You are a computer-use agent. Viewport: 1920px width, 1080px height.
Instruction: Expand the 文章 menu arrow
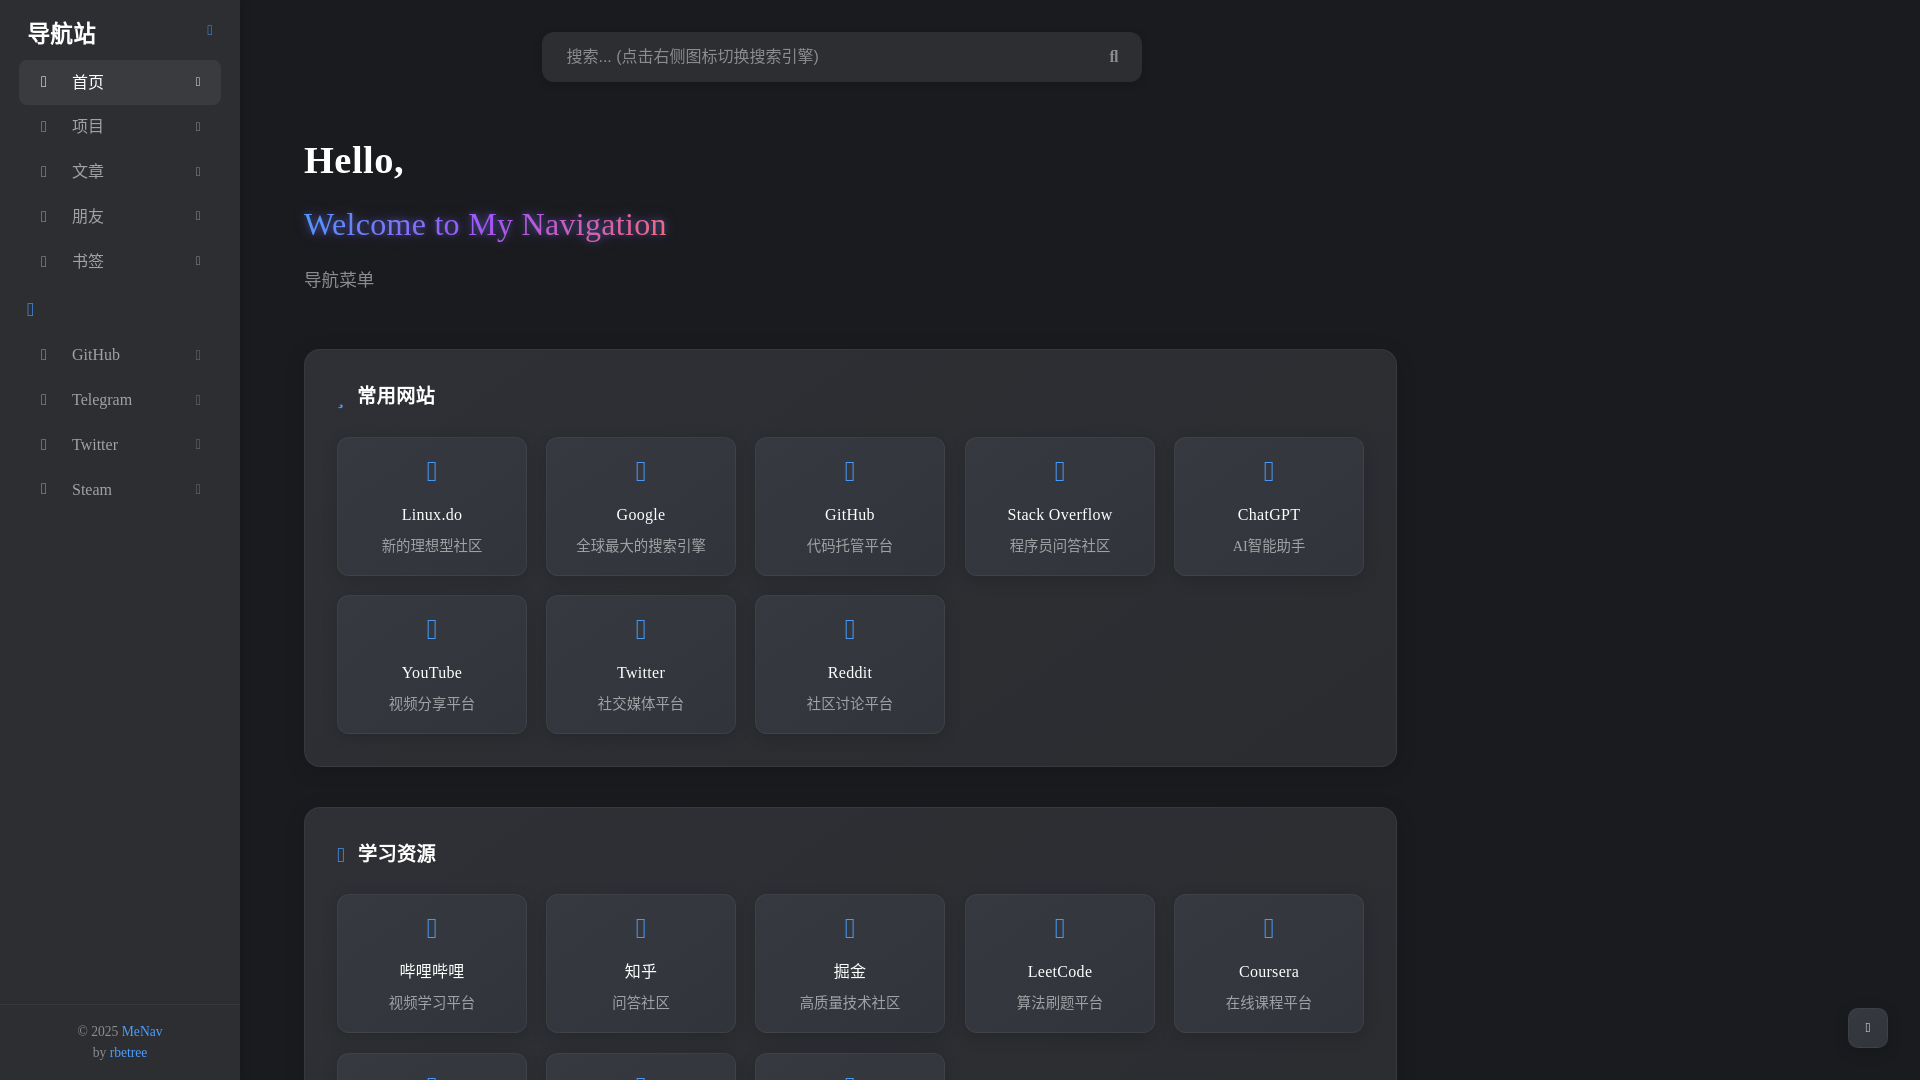coord(198,172)
